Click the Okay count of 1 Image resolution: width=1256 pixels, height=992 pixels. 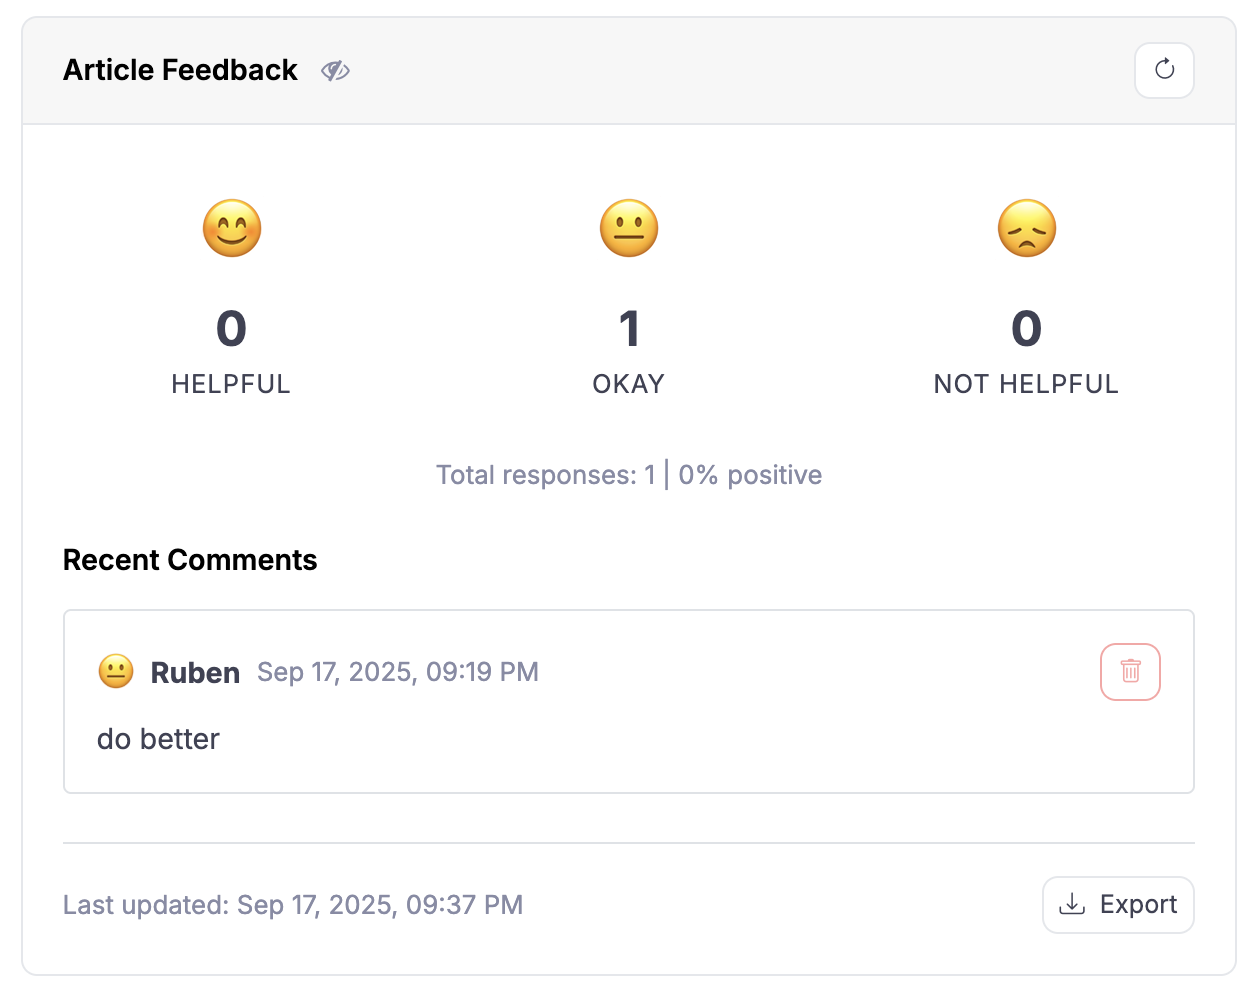pos(629,329)
